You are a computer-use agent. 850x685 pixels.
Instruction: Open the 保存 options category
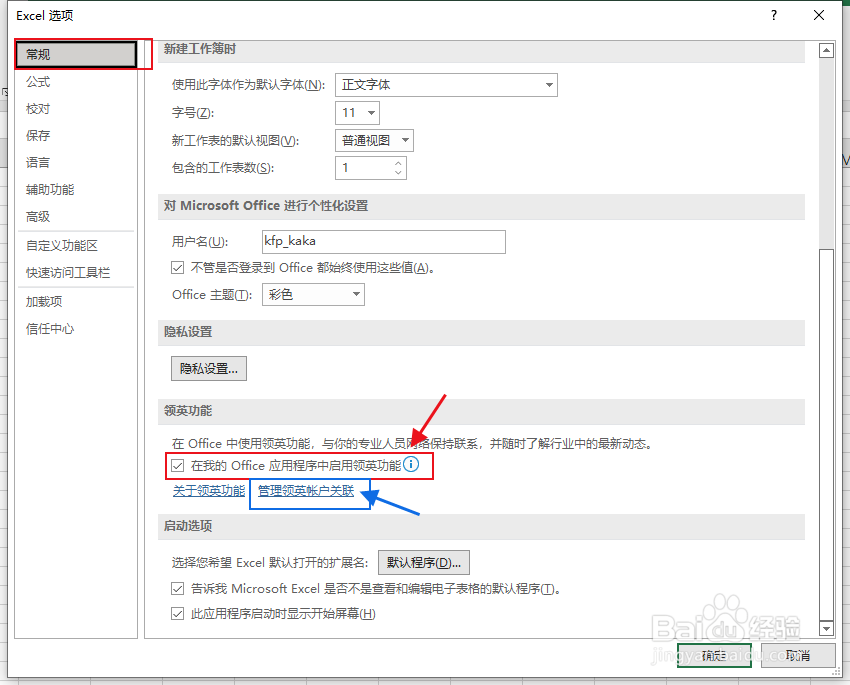coord(38,135)
